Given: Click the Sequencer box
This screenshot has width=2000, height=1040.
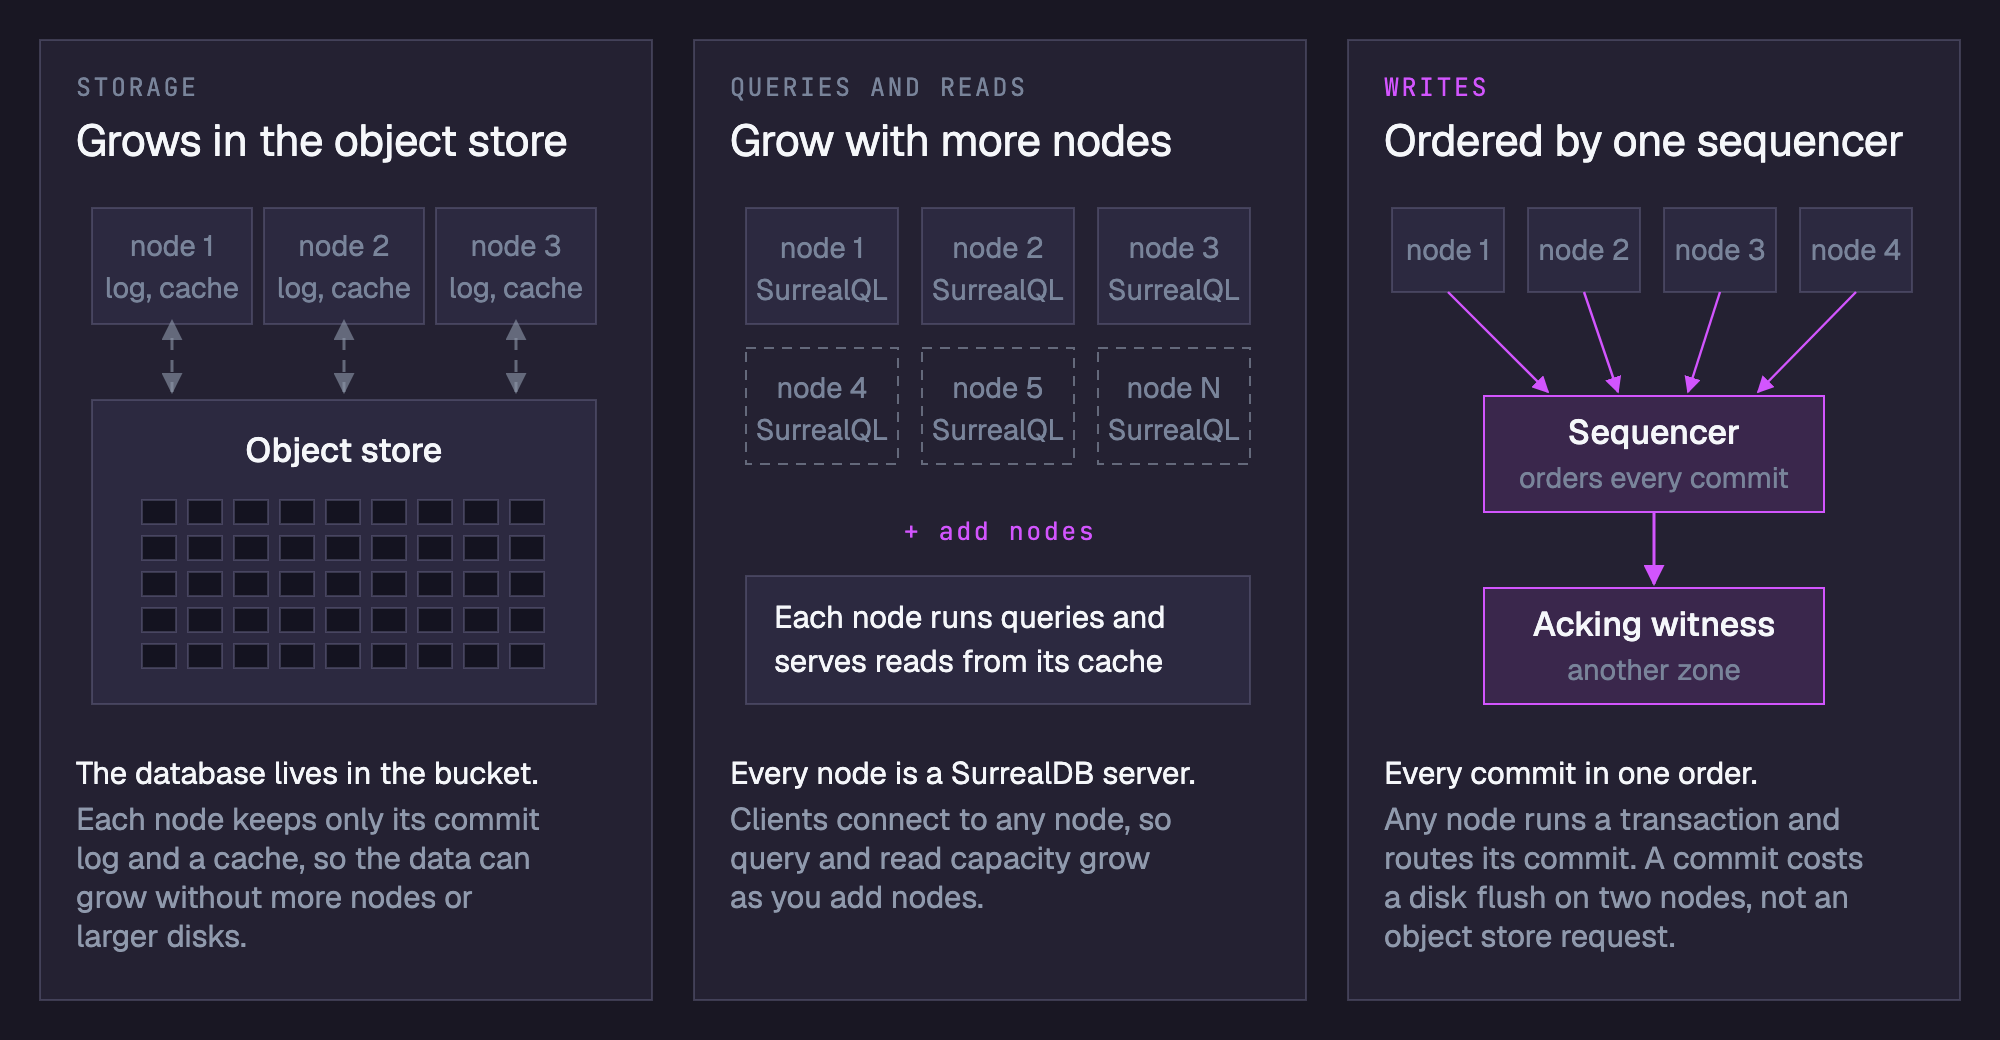Looking at the screenshot, I should pyautogui.click(x=1654, y=454).
